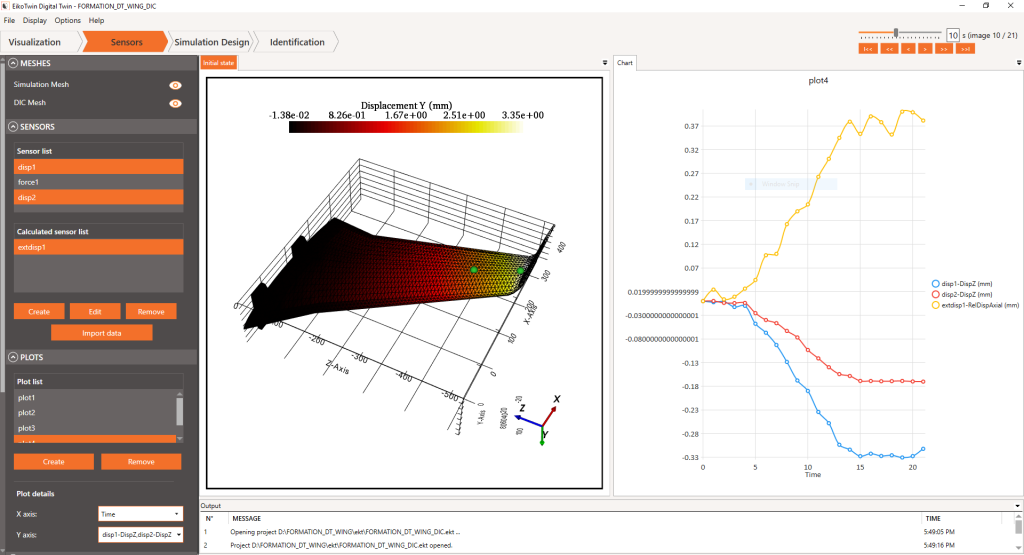
Task: Open the Display menu
Action: coord(35,20)
